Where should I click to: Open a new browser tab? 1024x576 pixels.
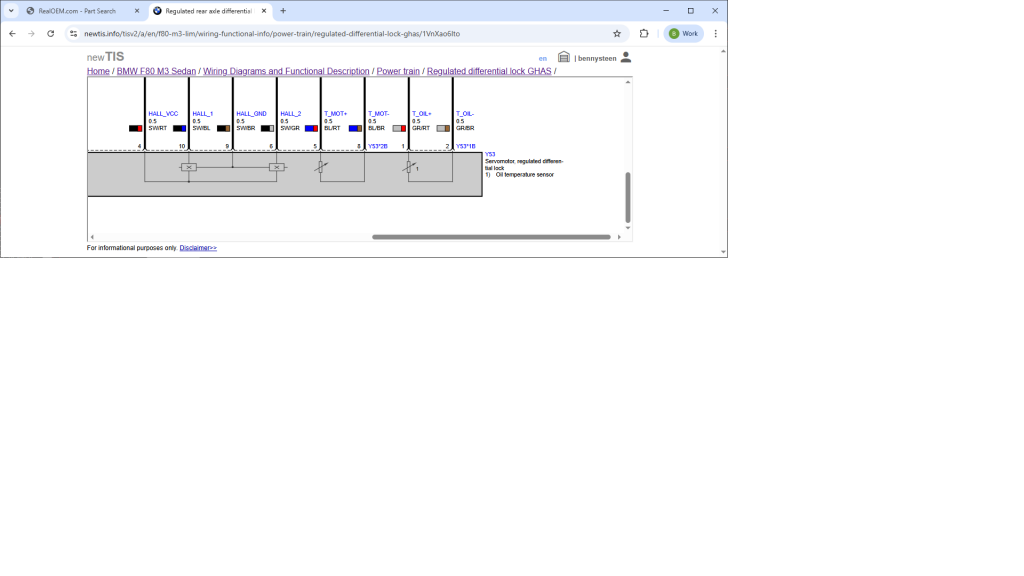coord(283,11)
